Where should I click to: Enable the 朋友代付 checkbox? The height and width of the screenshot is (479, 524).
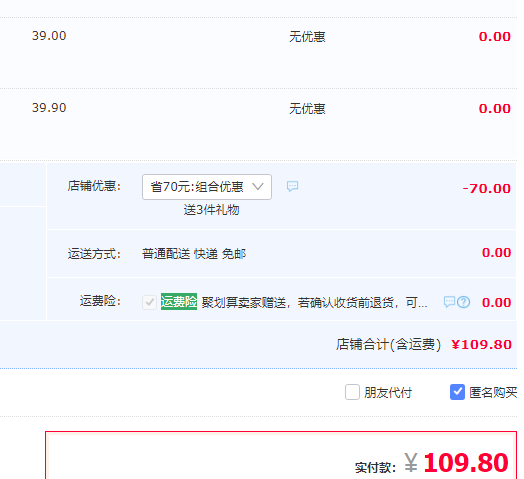point(352,392)
